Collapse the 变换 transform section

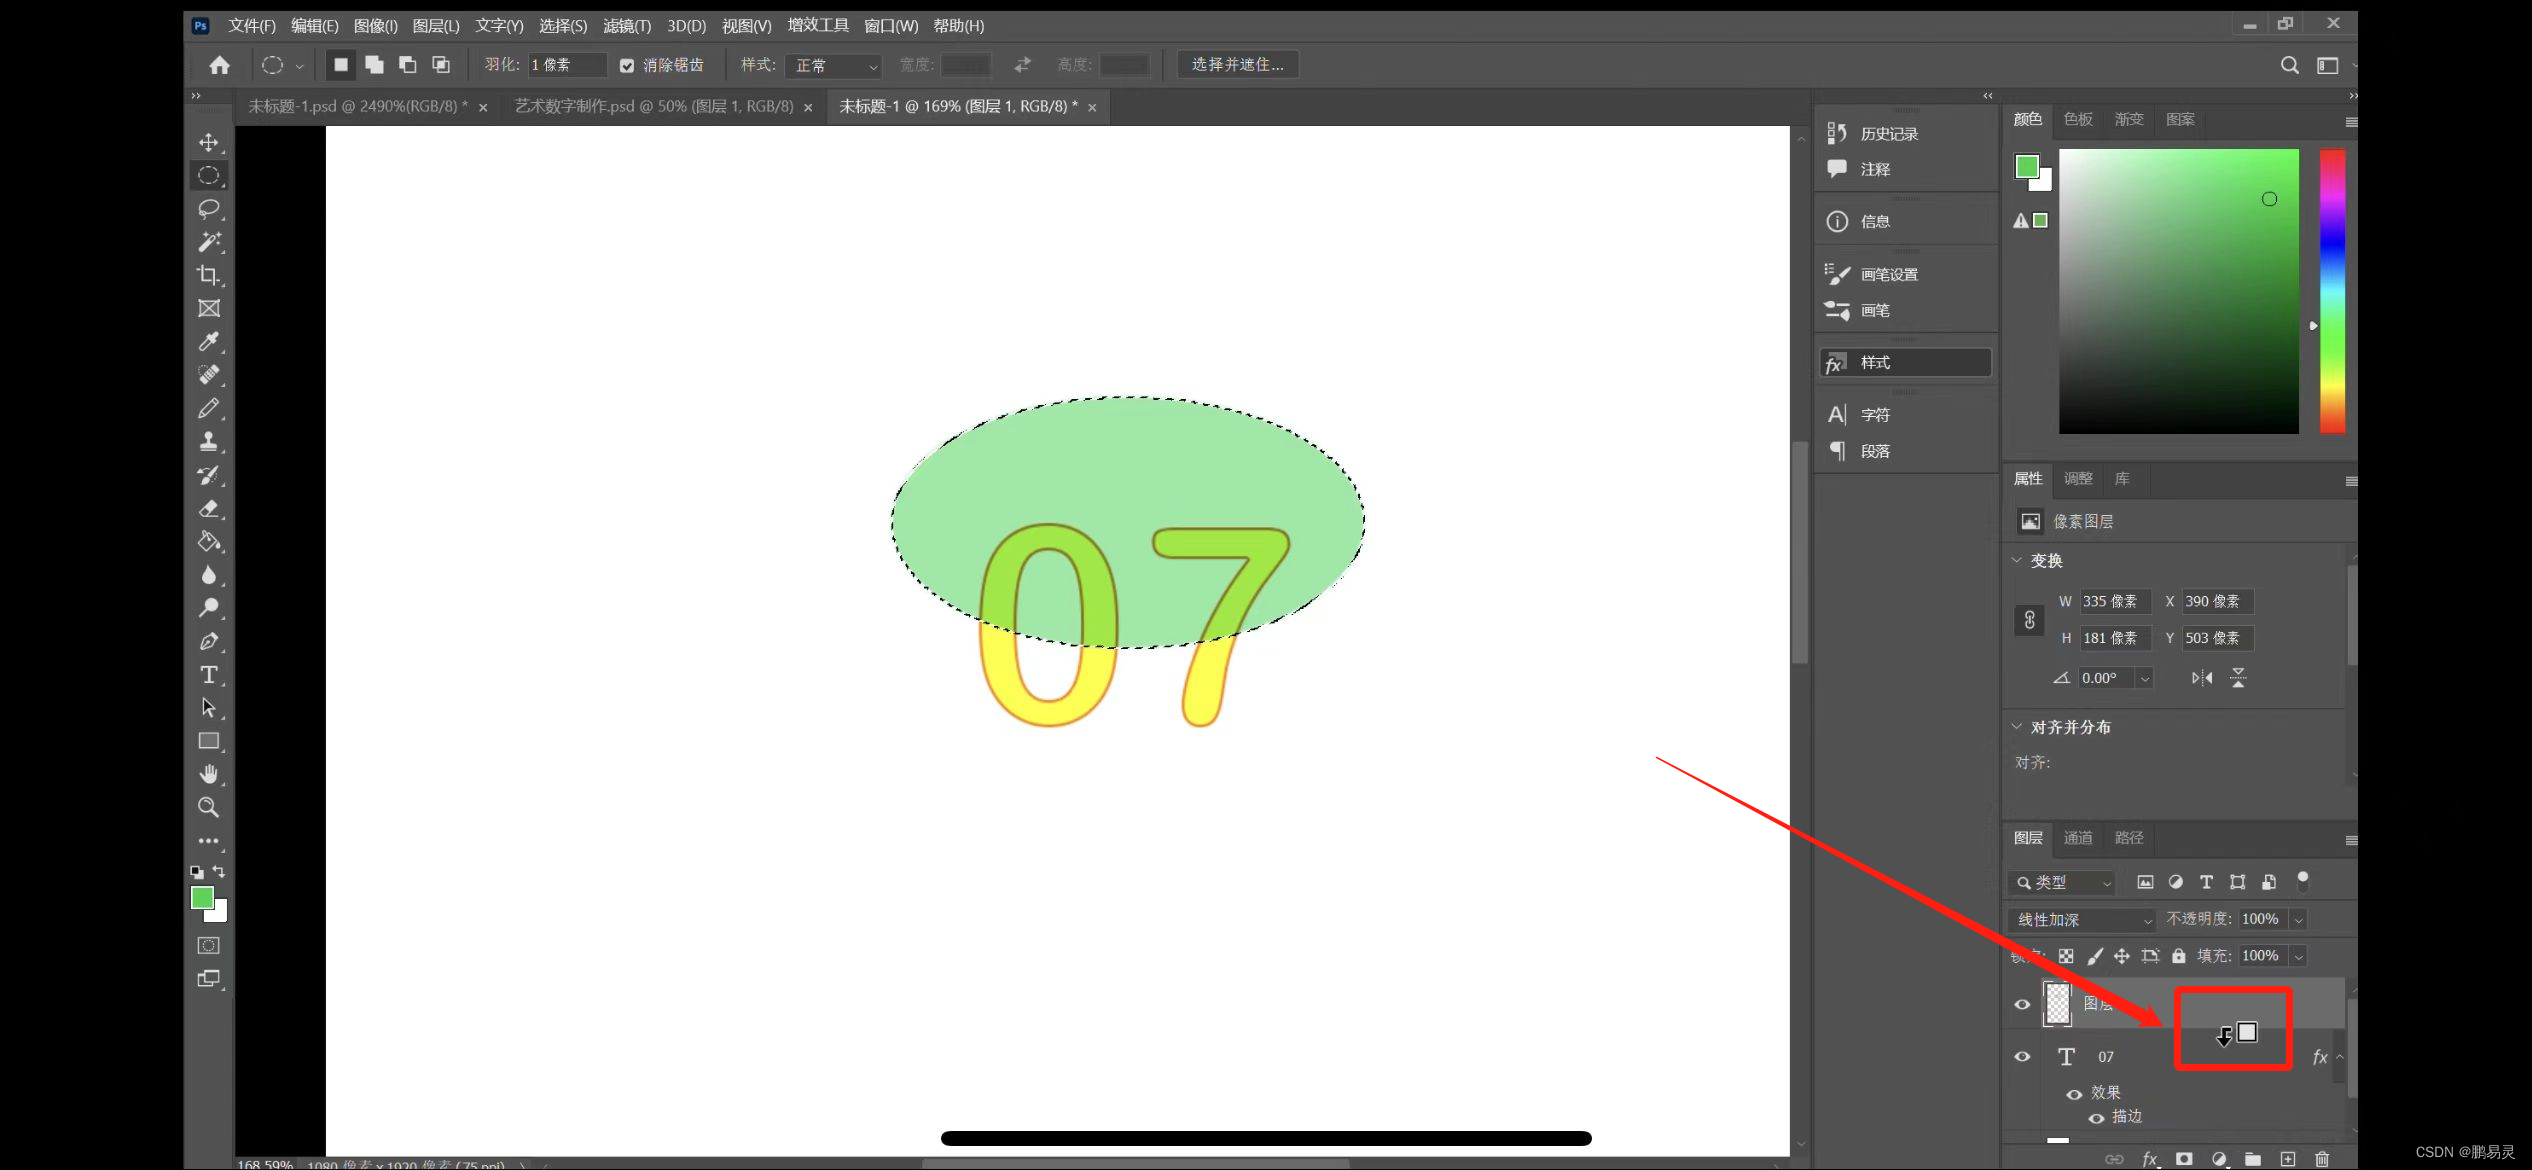coord(2017,560)
